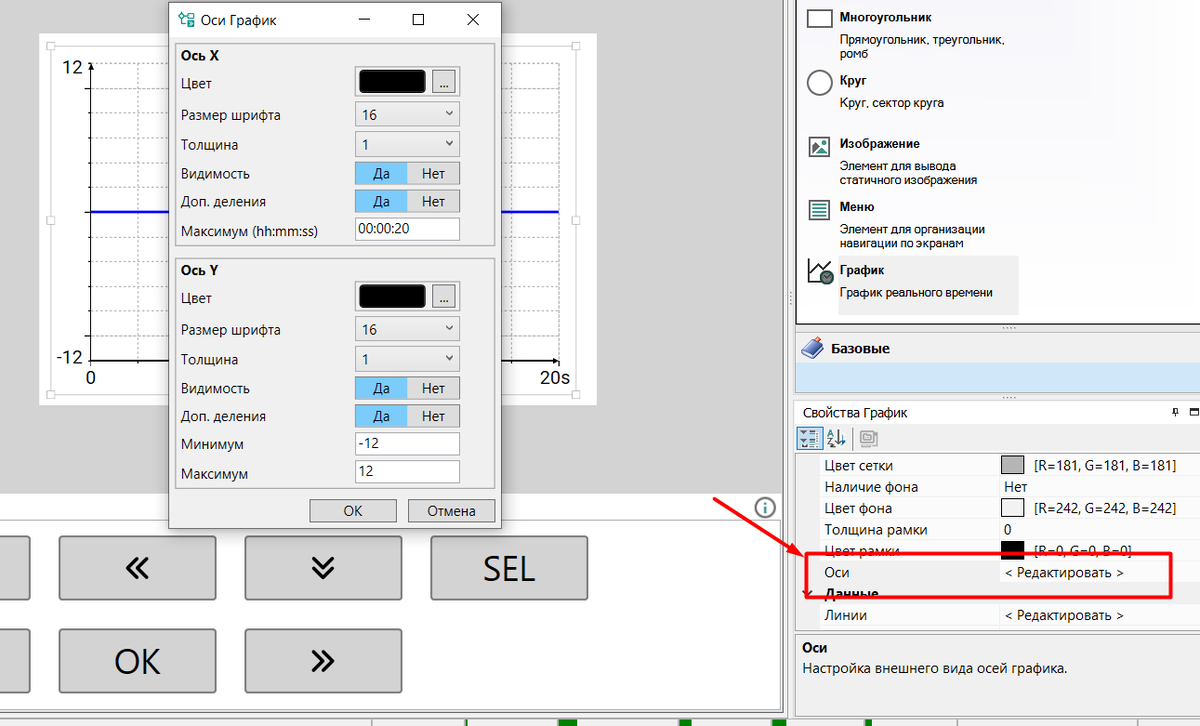
Task: Collapse the Данные property group
Action: tap(808, 593)
